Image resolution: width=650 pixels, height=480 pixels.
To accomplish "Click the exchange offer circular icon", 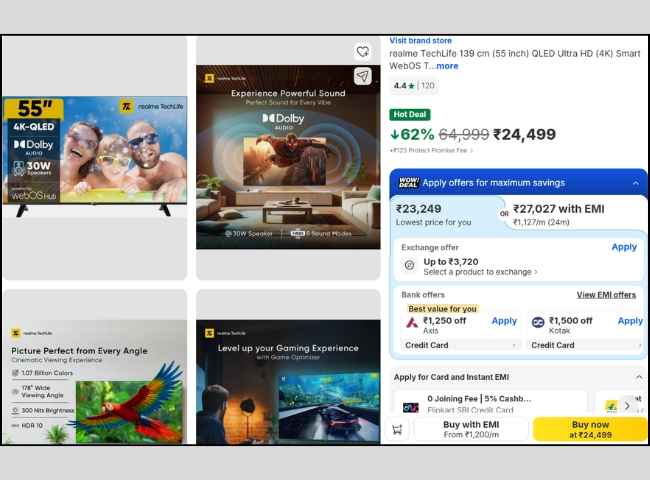I will pos(410,265).
